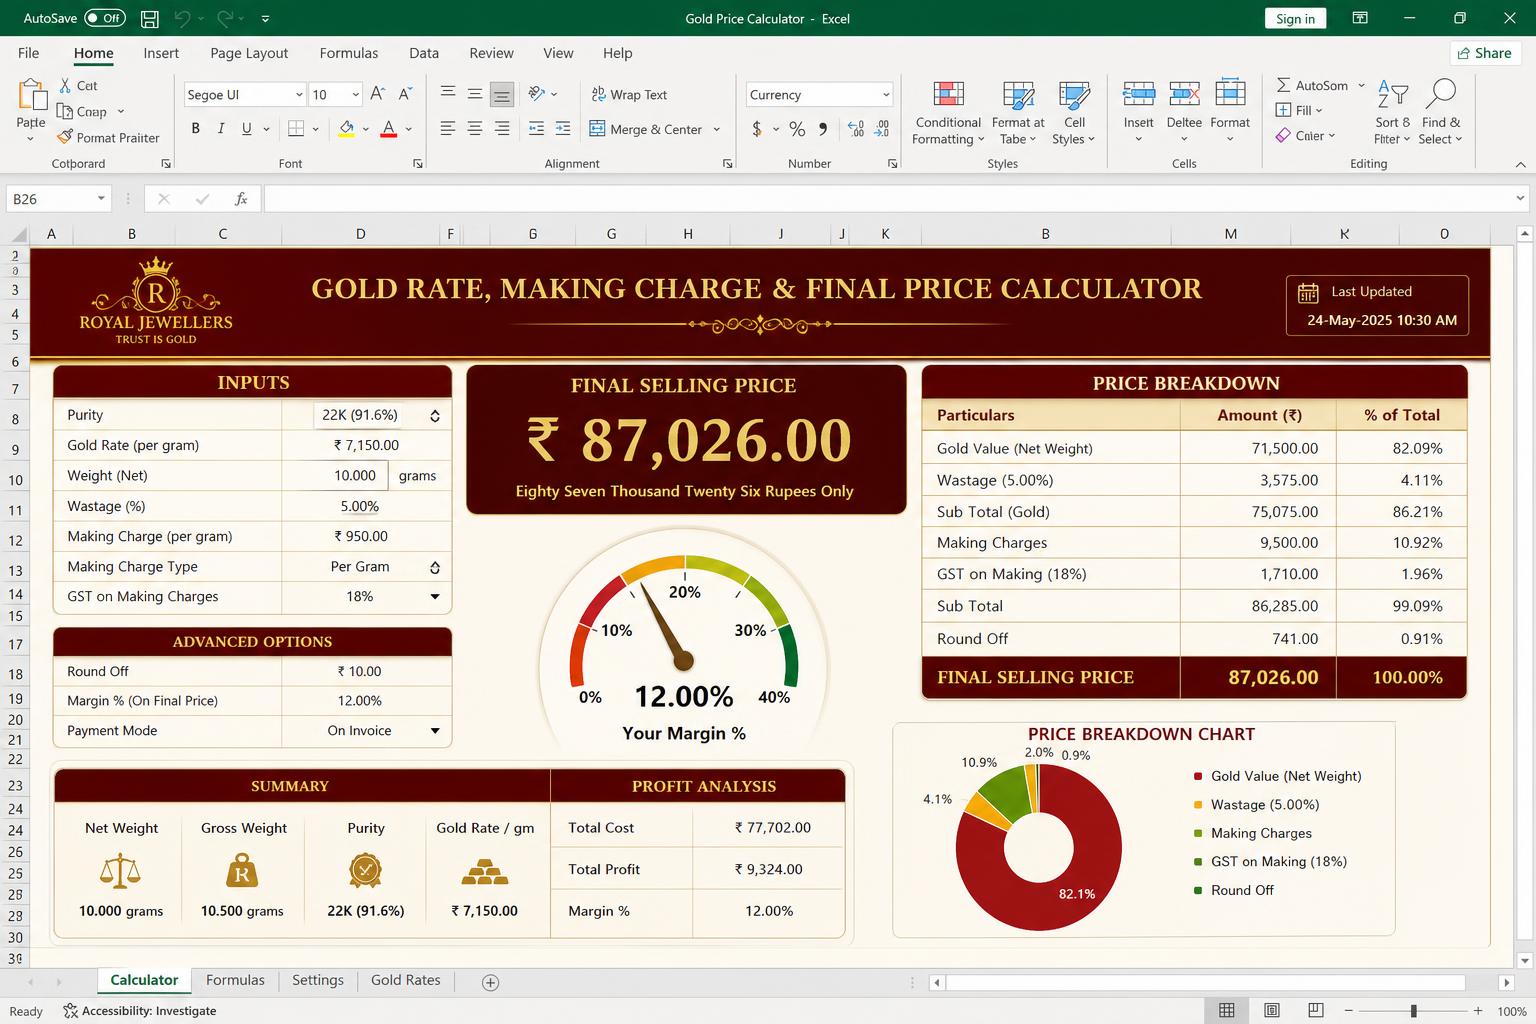This screenshot has height=1024, width=1536.
Task: Click the Sign in button
Action: pos(1296,18)
